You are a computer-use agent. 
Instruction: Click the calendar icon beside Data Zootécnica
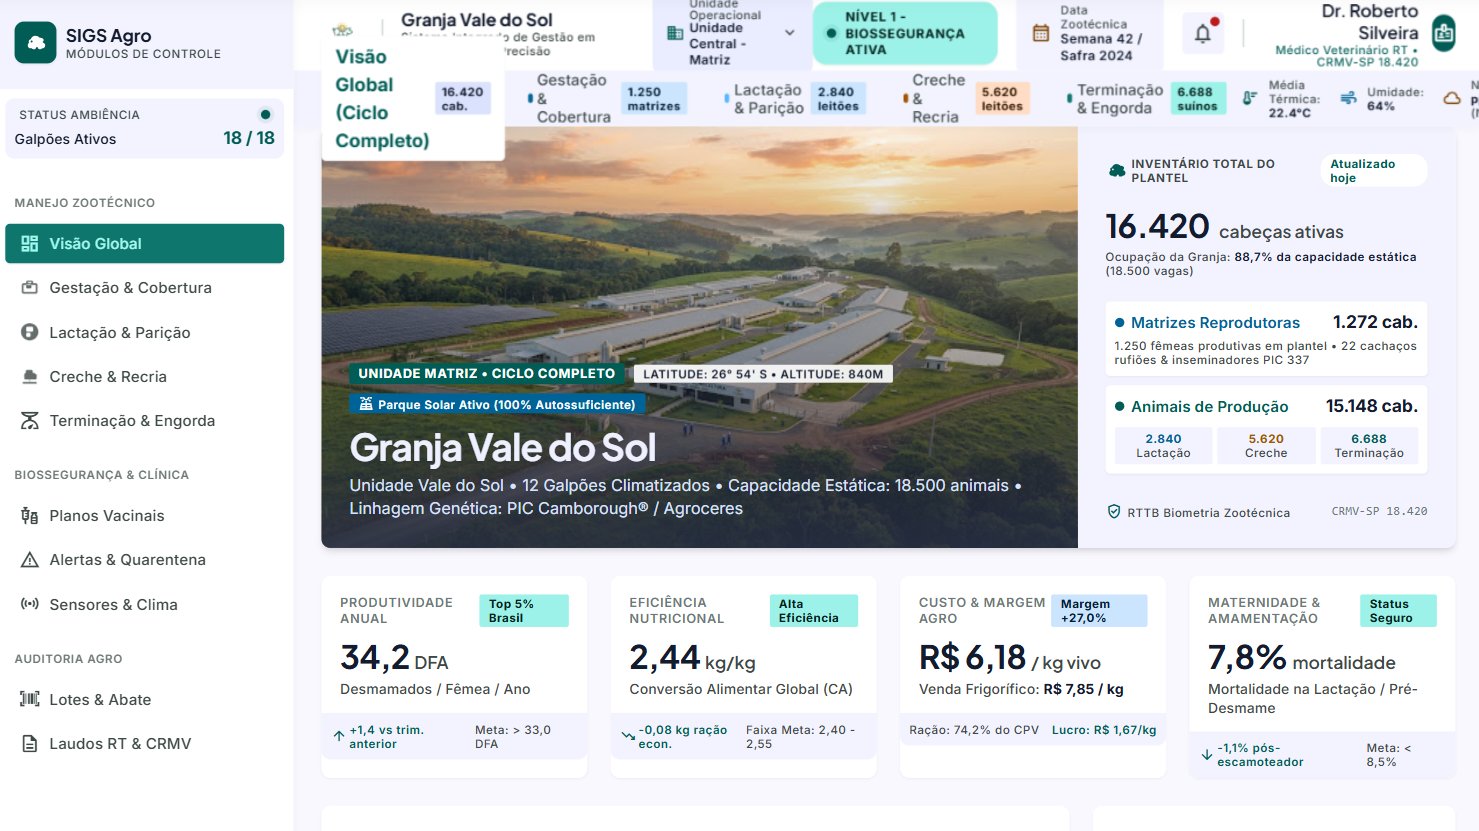pyautogui.click(x=1041, y=33)
